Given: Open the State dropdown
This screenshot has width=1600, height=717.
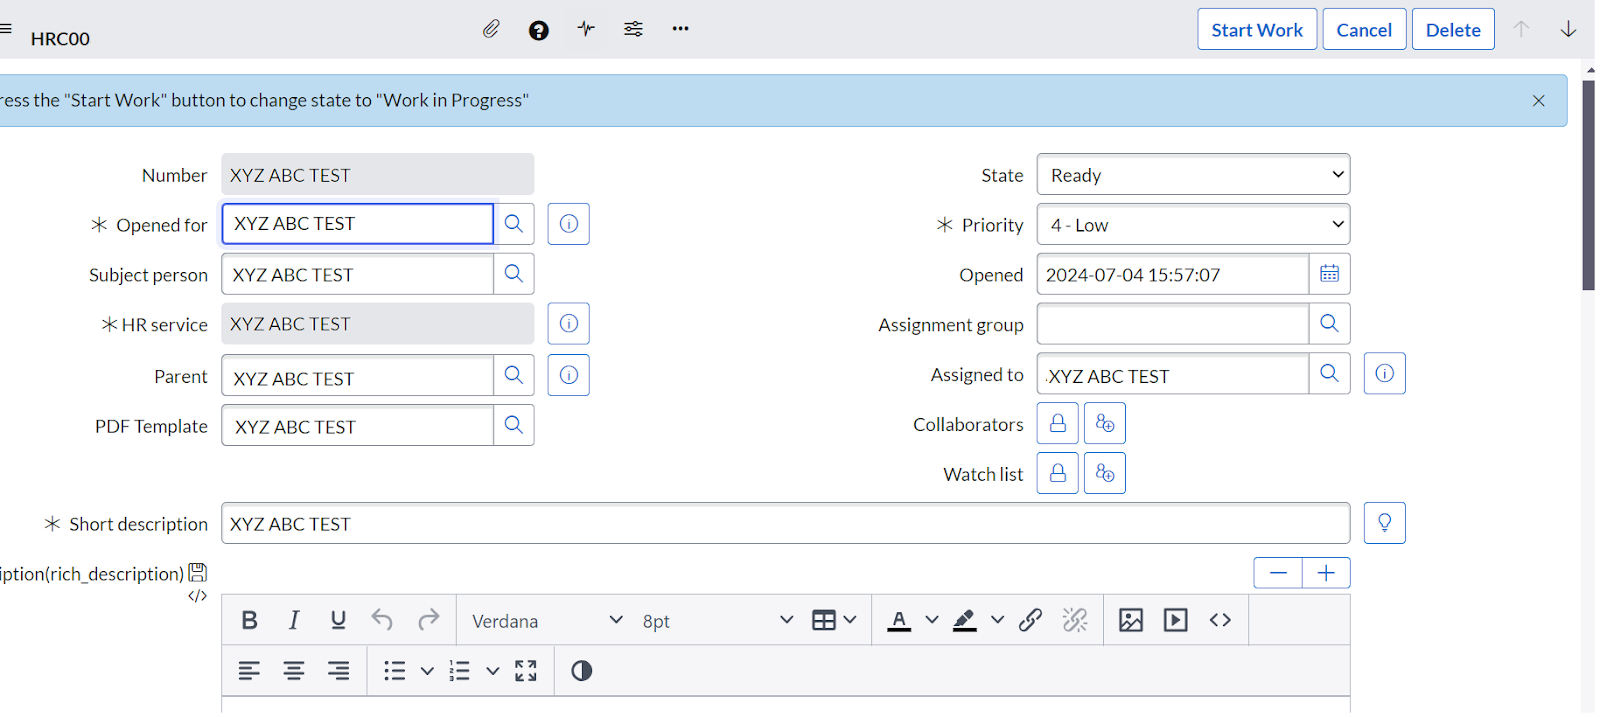Looking at the screenshot, I should click(1193, 175).
